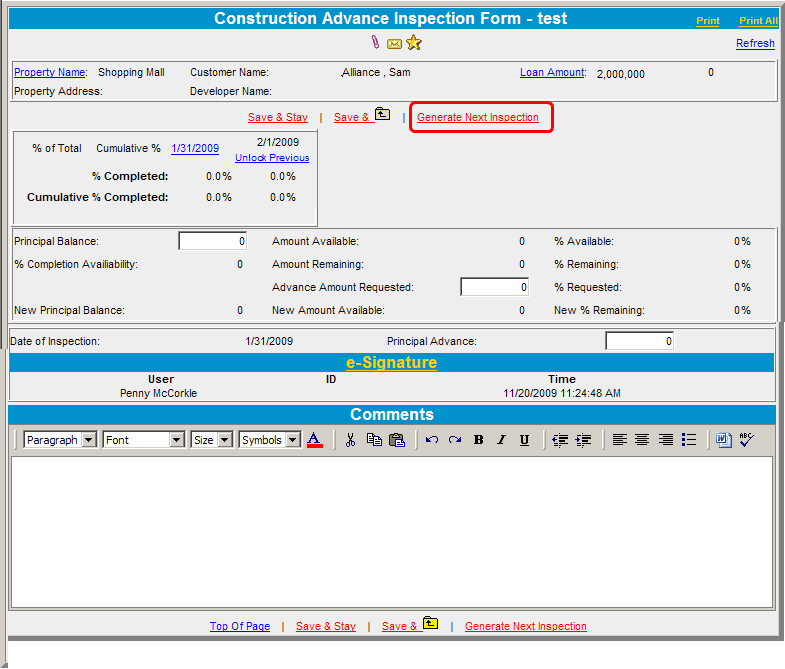The width and height of the screenshot is (785, 669).
Task: Toggle bold formatting
Action: click(479, 440)
